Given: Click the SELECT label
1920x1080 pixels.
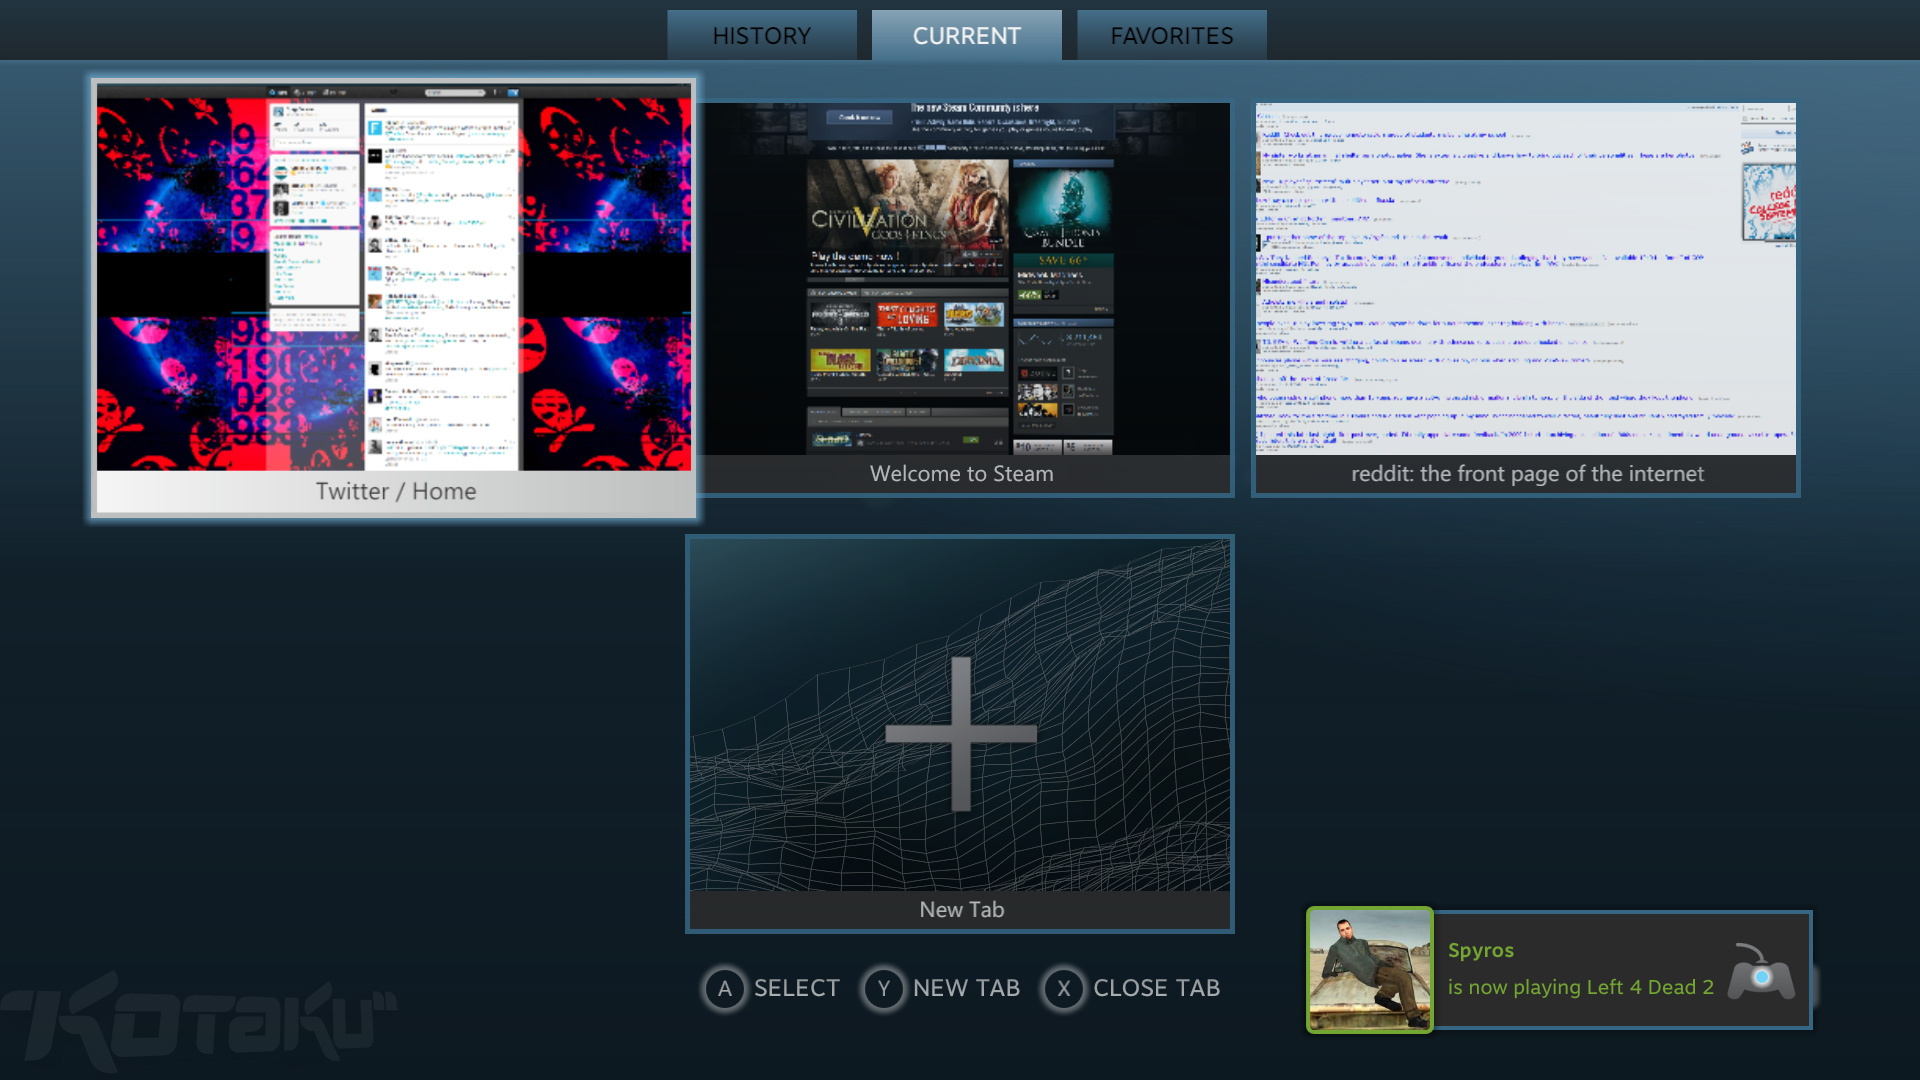Looking at the screenshot, I should point(796,988).
